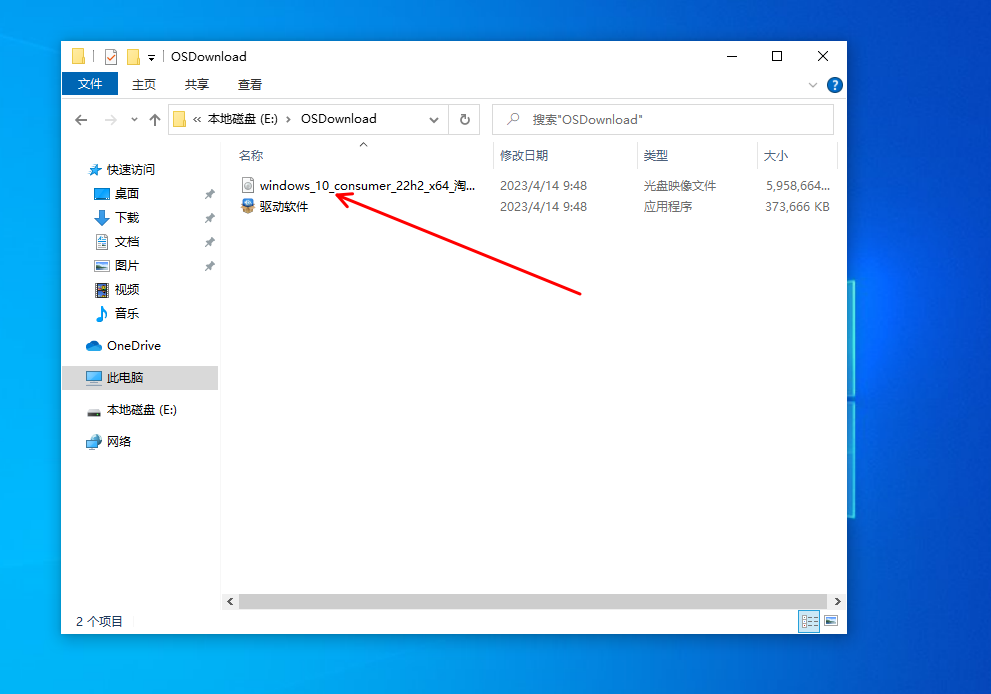Open 下载 in Quick Access
The height and width of the screenshot is (694, 991).
(x=126, y=217)
